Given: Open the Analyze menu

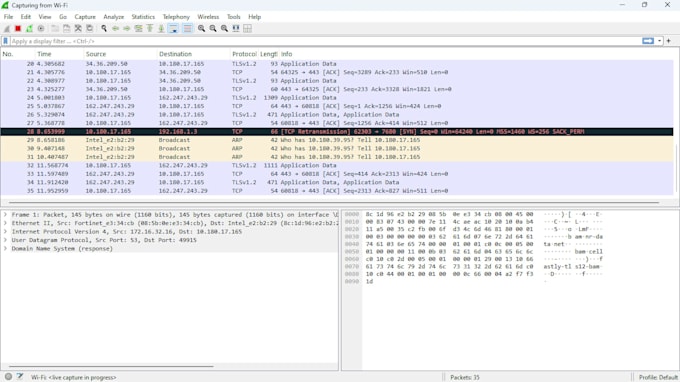Looking at the screenshot, I should click(x=114, y=17).
